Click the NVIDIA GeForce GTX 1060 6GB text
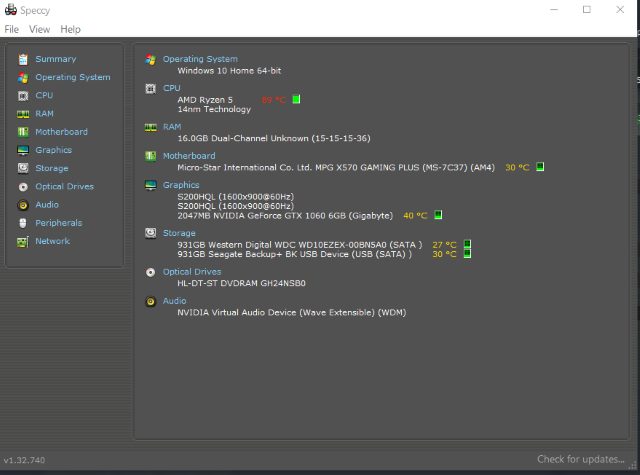The height and width of the screenshot is (475, 640). tap(285, 216)
